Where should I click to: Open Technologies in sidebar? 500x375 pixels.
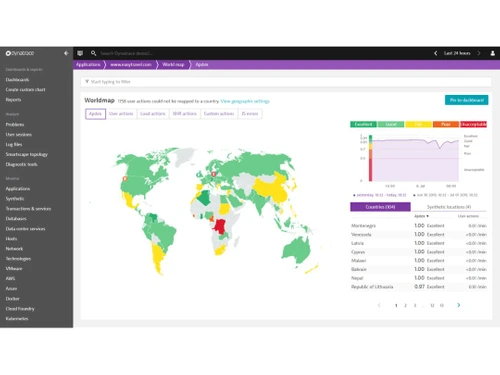18,259
